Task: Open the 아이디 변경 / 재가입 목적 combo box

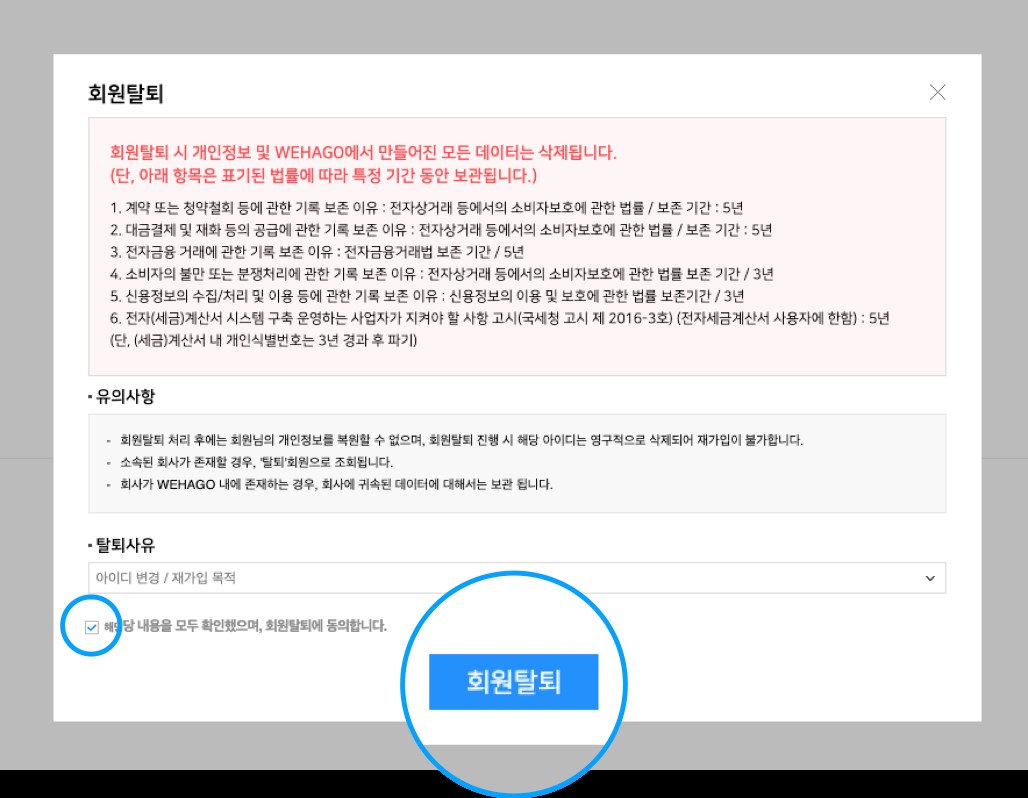Action: click(517, 578)
